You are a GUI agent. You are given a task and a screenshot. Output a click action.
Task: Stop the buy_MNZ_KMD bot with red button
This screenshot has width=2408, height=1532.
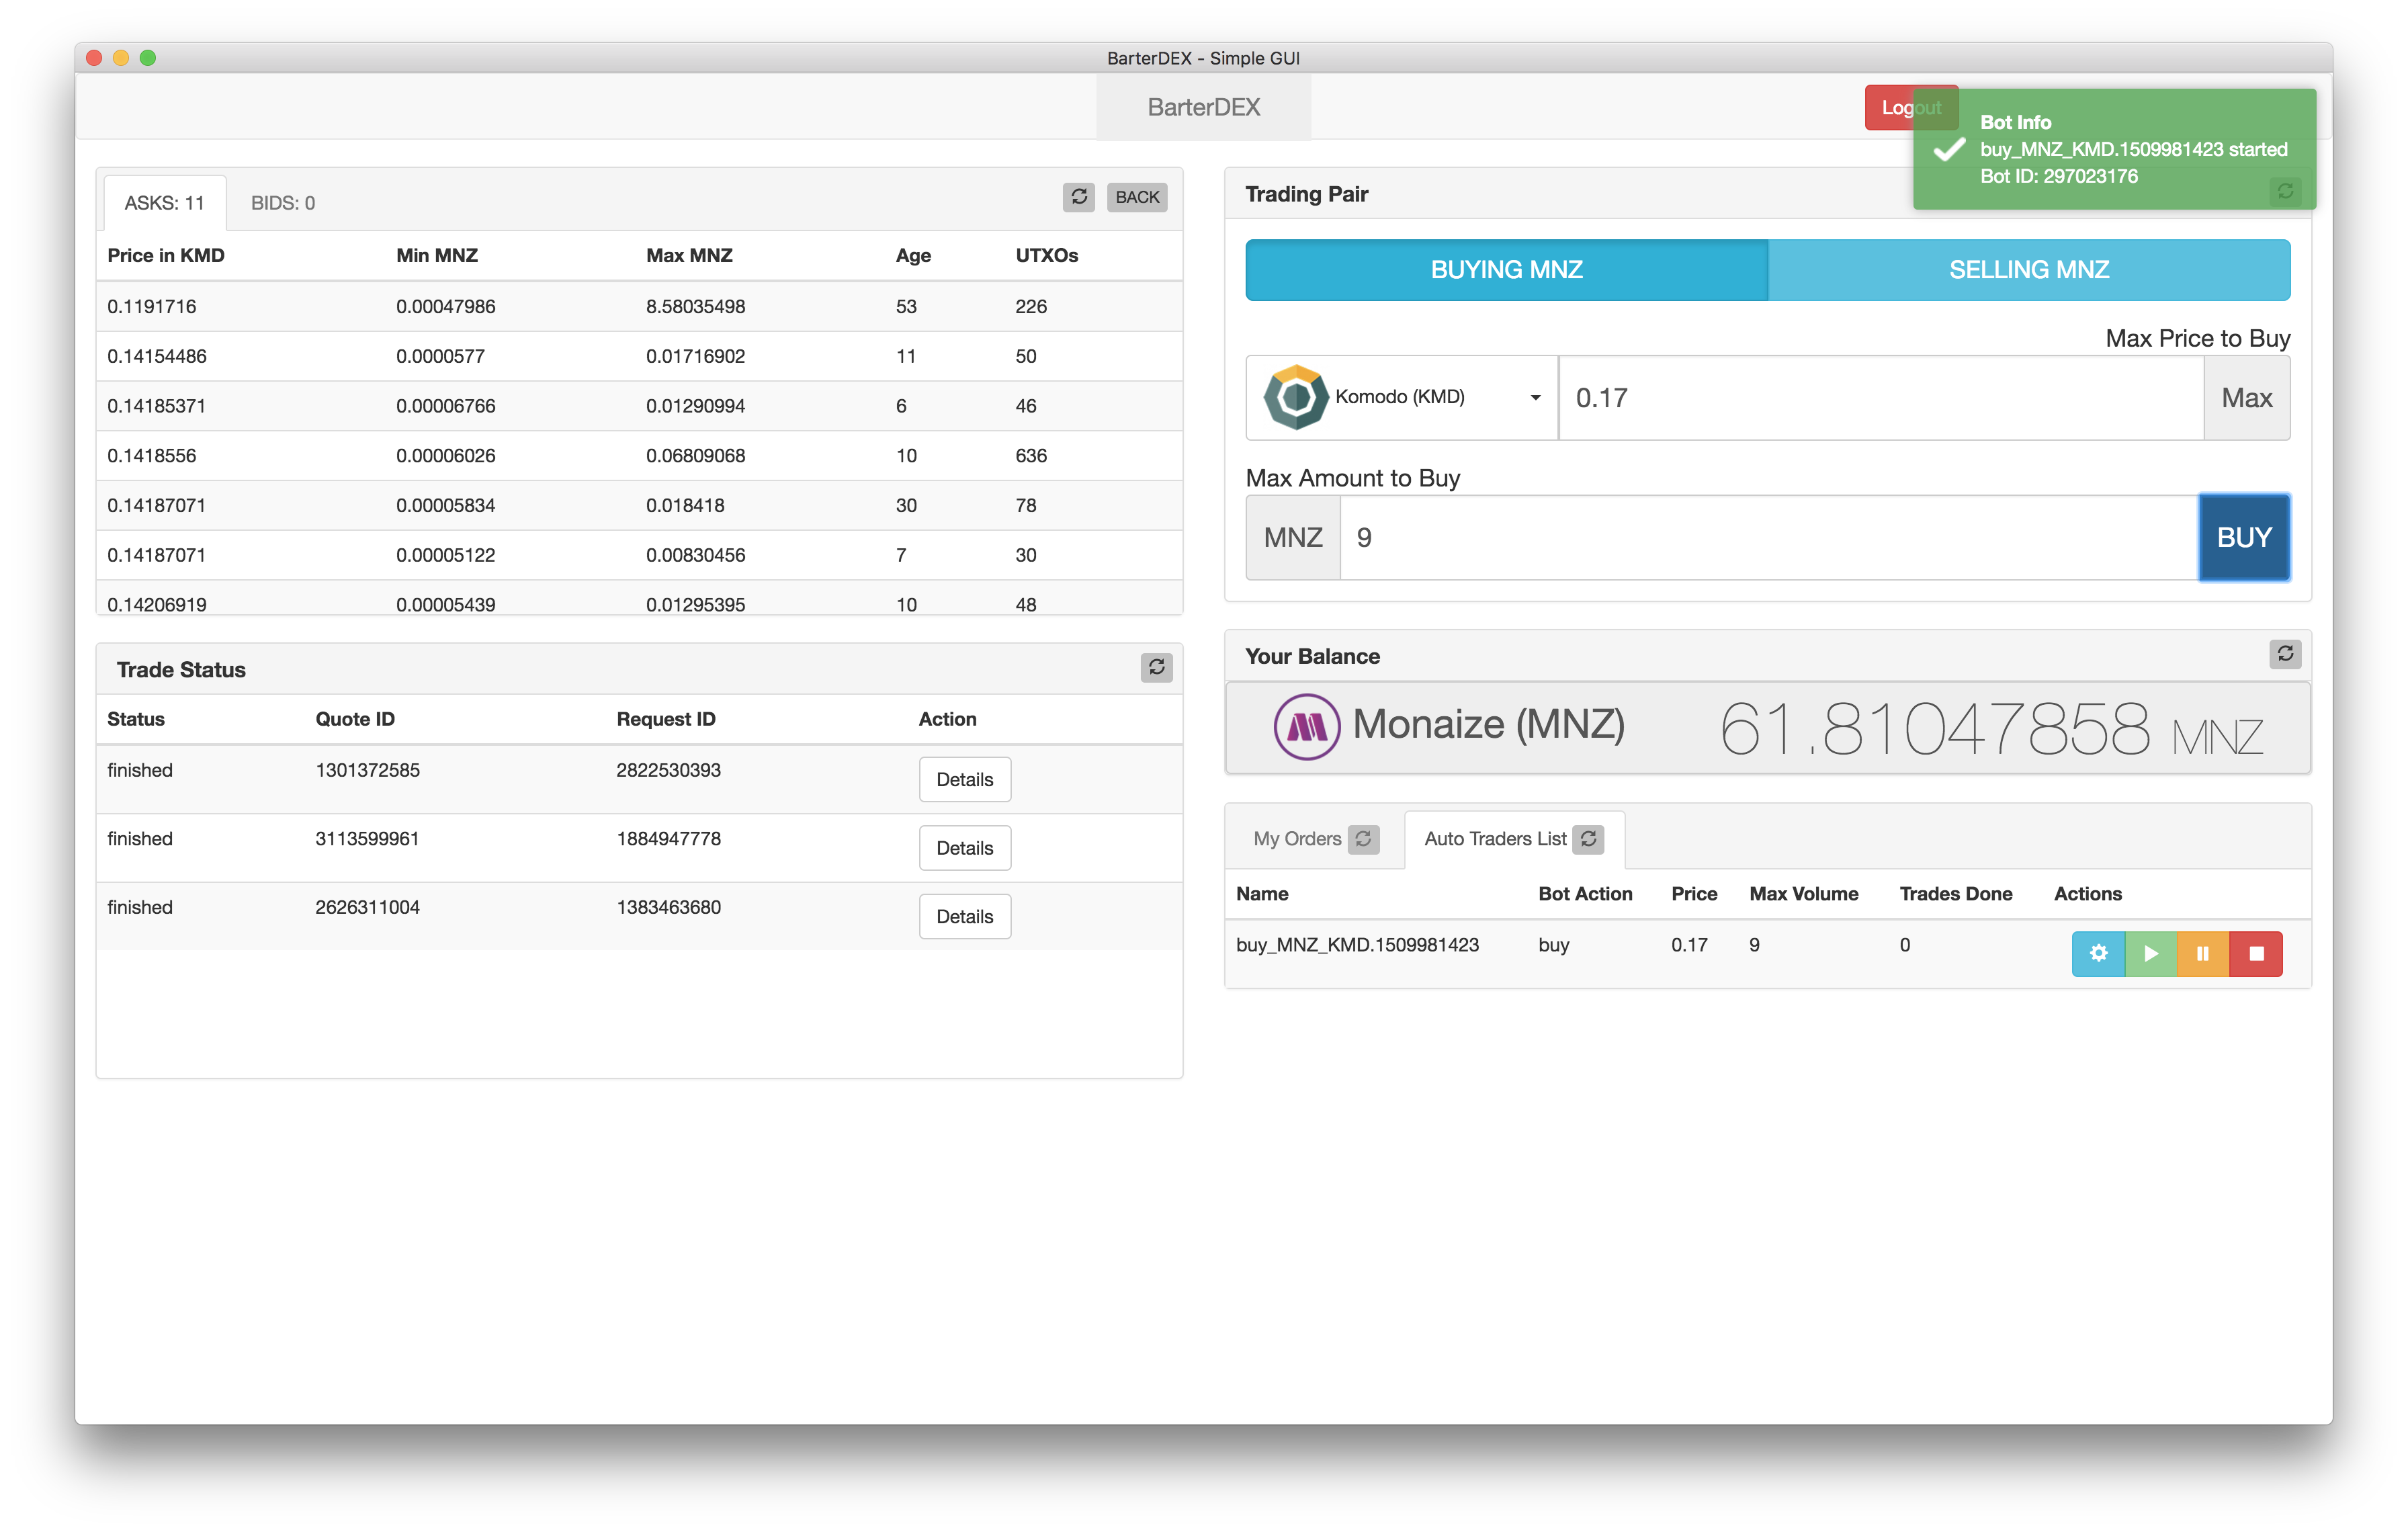click(2256, 953)
